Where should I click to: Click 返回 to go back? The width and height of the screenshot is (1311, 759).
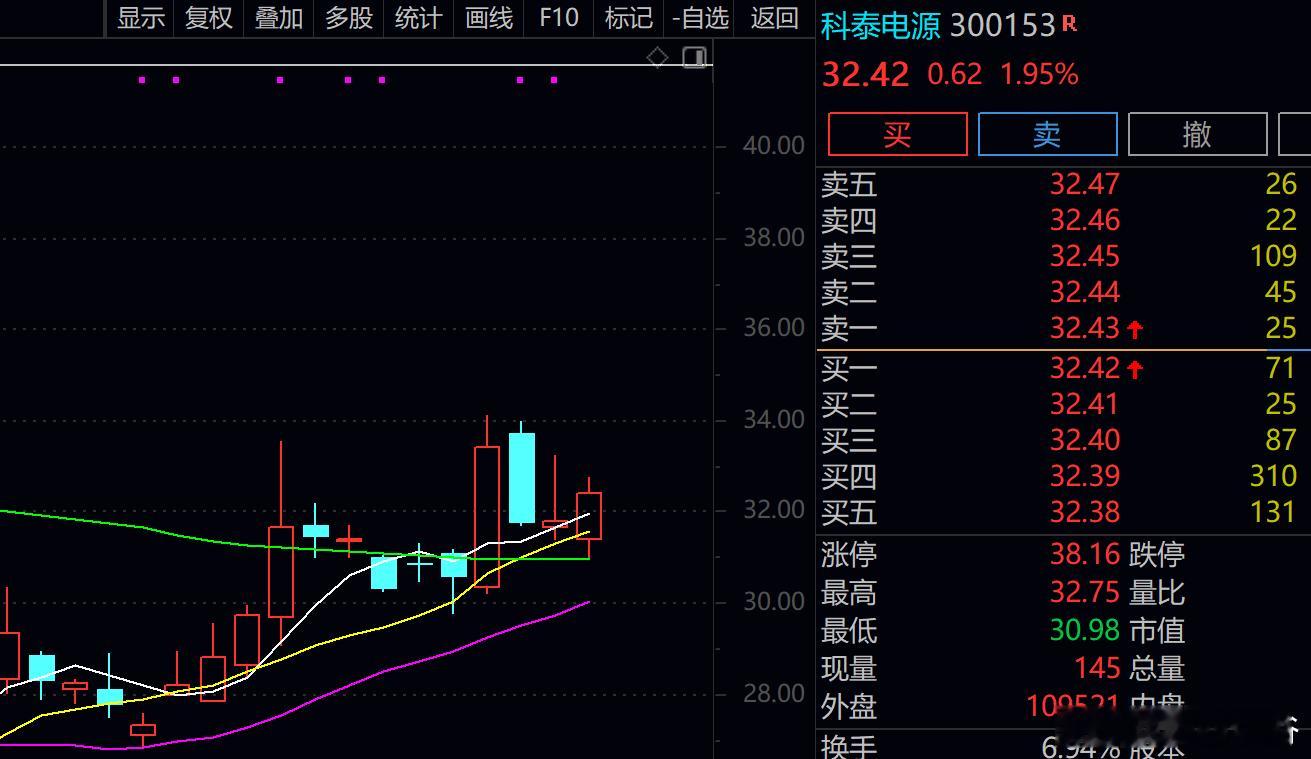coord(774,18)
